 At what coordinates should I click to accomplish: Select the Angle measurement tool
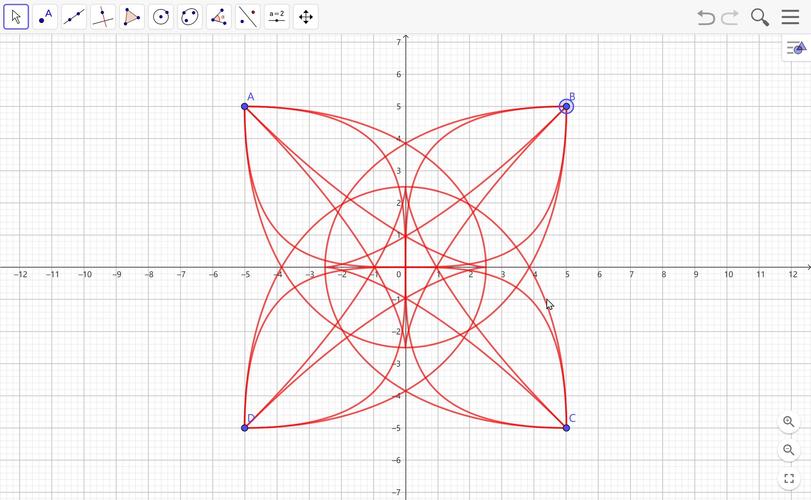click(x=219, y=17)
